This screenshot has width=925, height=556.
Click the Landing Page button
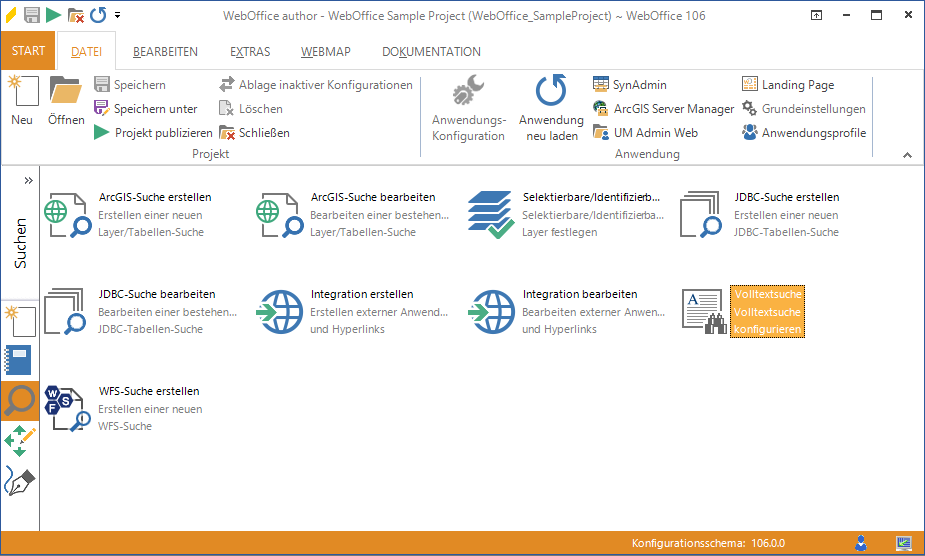click(x=788, y=85)
